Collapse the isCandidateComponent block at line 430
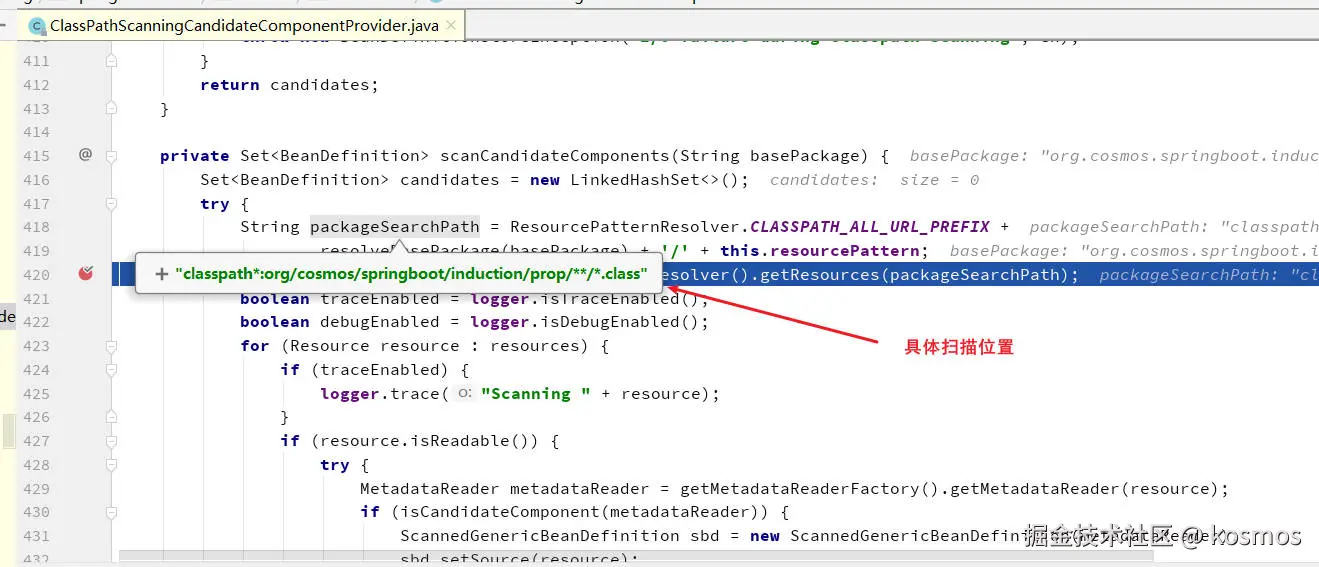 (x=112, y=512)
